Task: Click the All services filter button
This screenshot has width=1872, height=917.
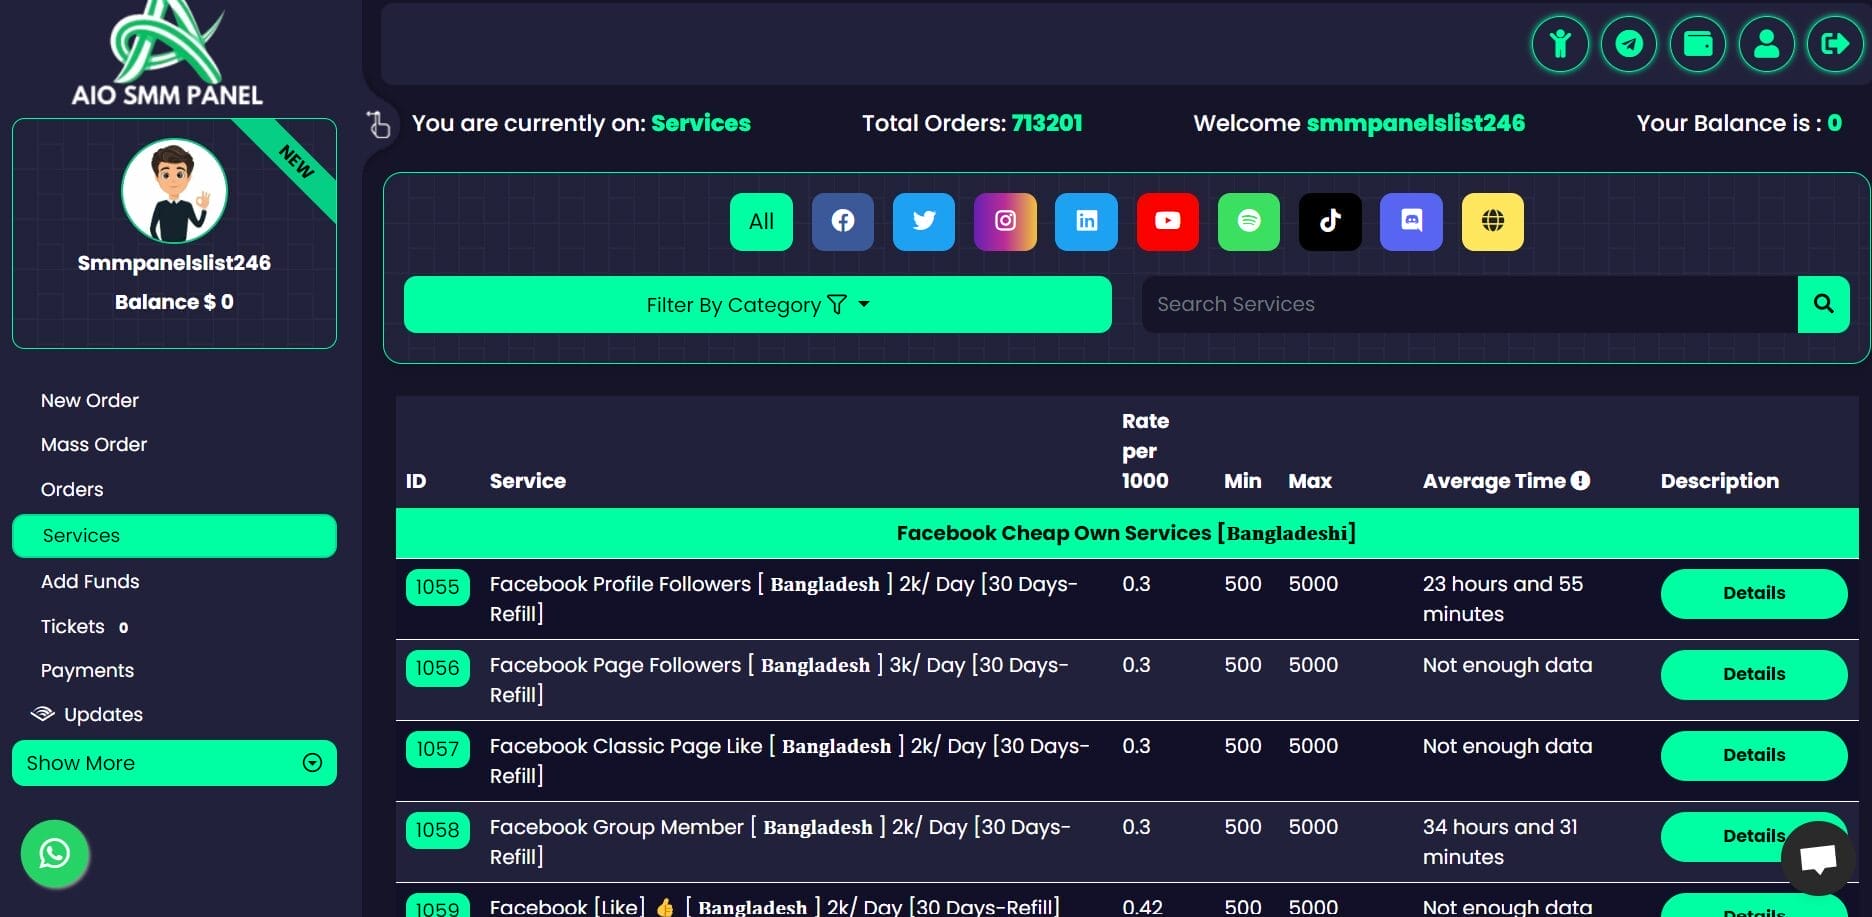Action: click(x=761, y=221)
